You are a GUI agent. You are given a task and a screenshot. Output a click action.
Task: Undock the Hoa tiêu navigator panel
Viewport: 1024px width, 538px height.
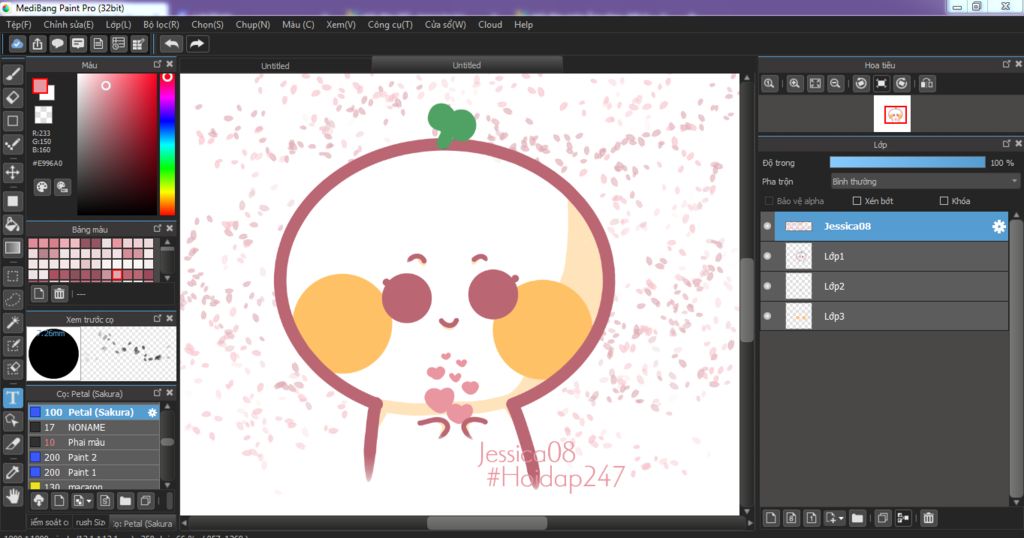coord(1006,64)
